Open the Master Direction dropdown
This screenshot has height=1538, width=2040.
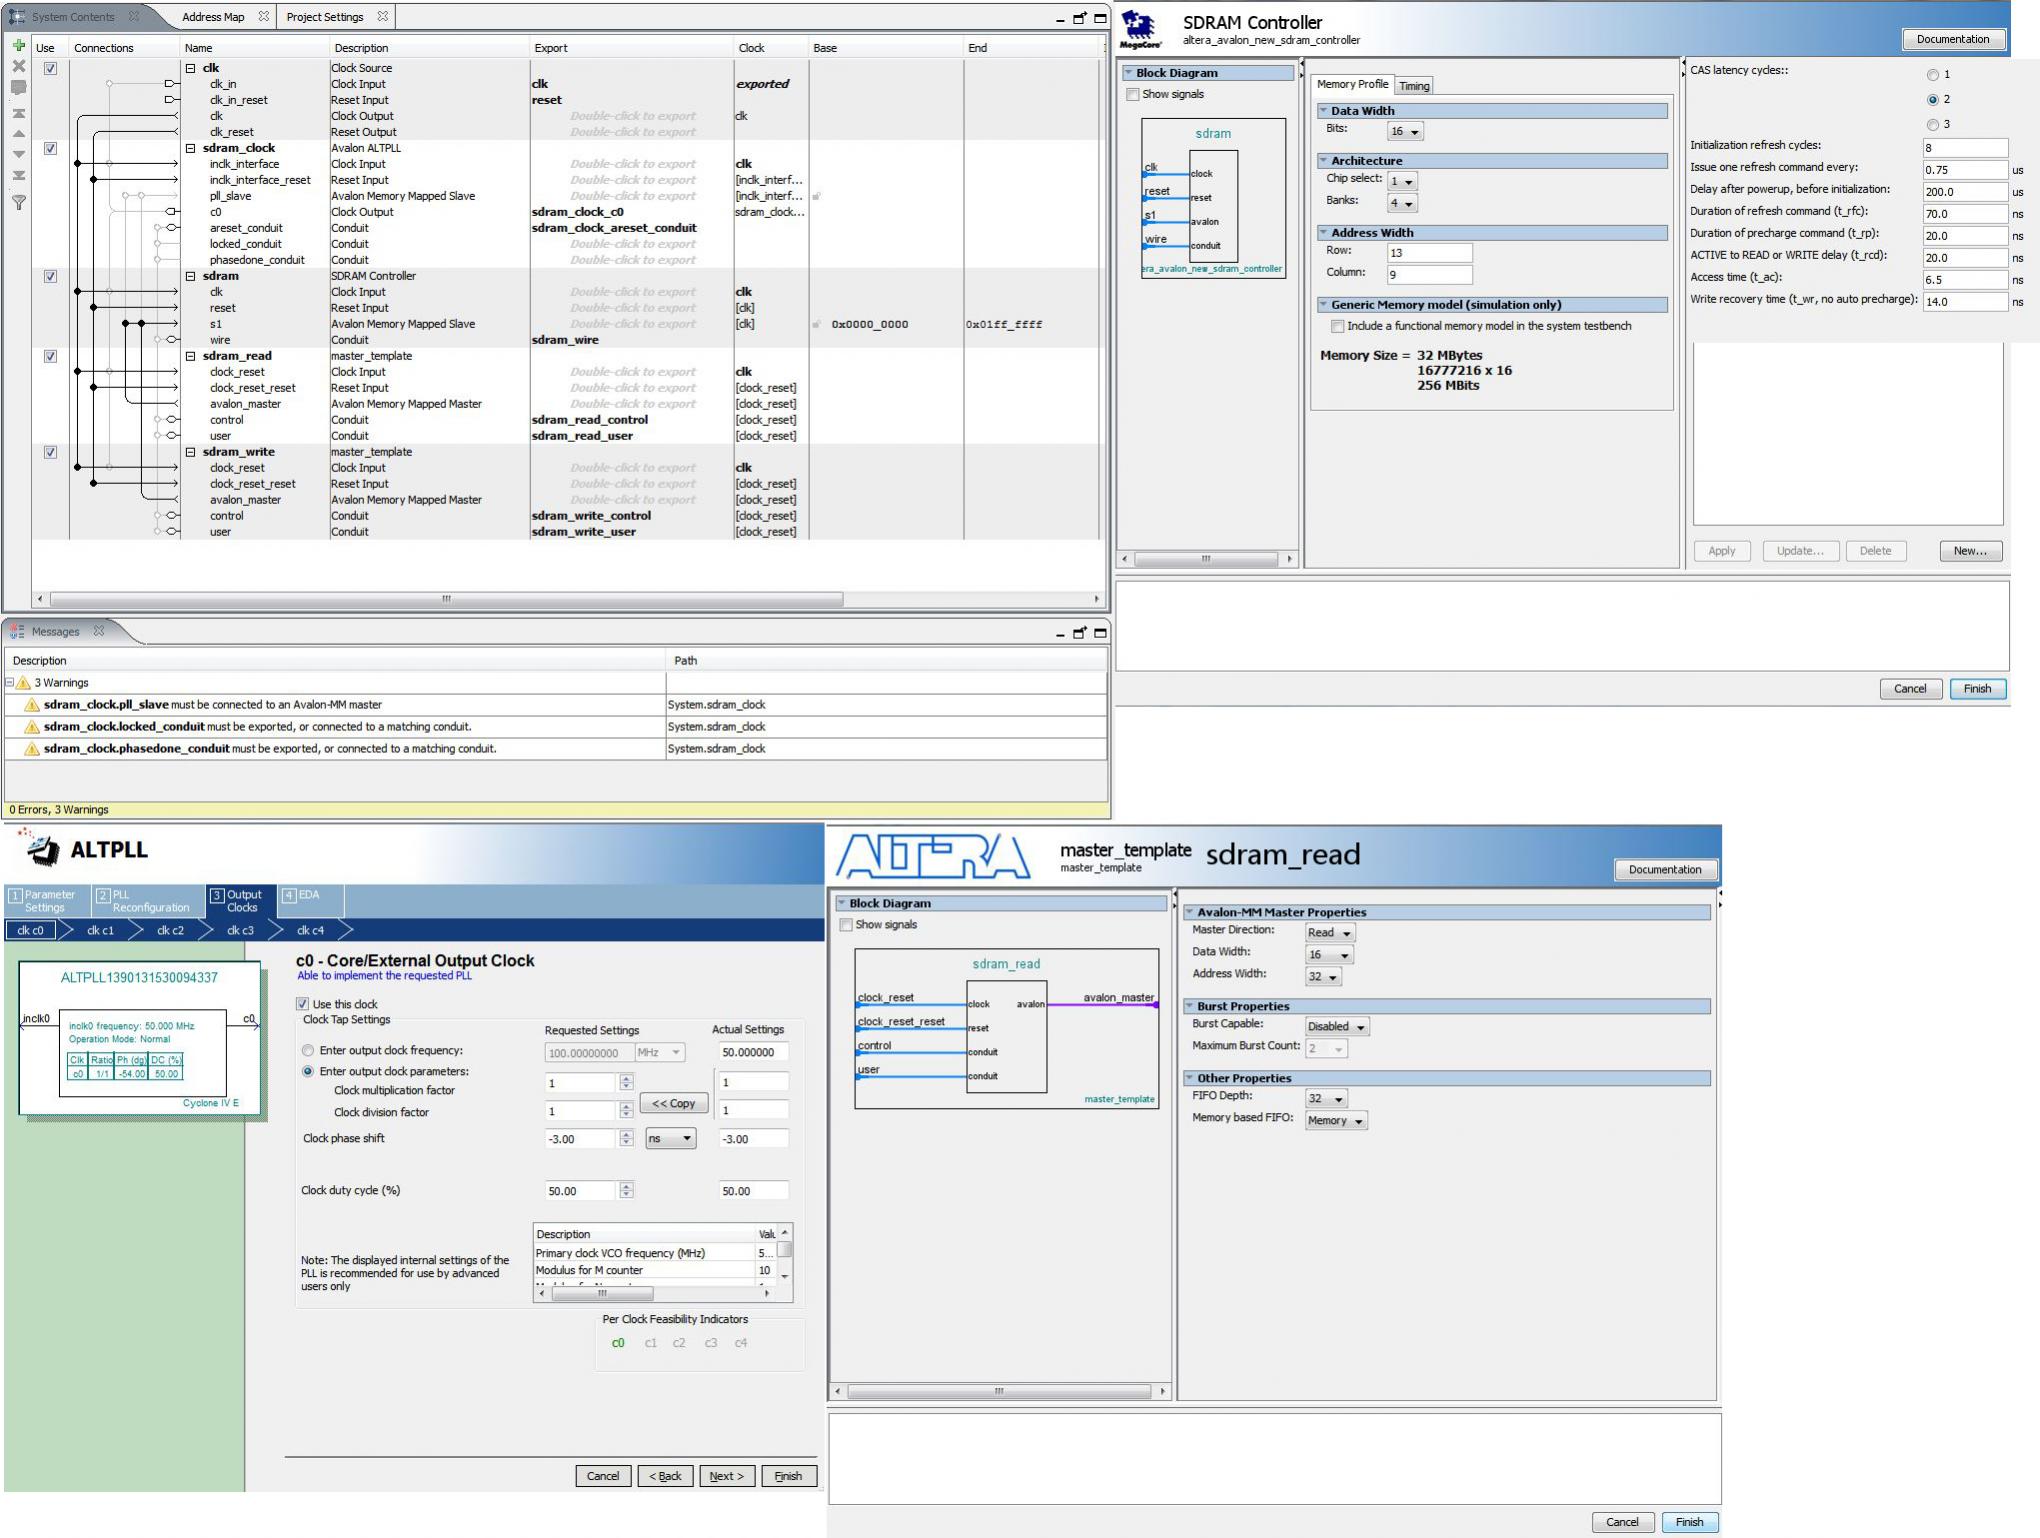point(1330,933)
